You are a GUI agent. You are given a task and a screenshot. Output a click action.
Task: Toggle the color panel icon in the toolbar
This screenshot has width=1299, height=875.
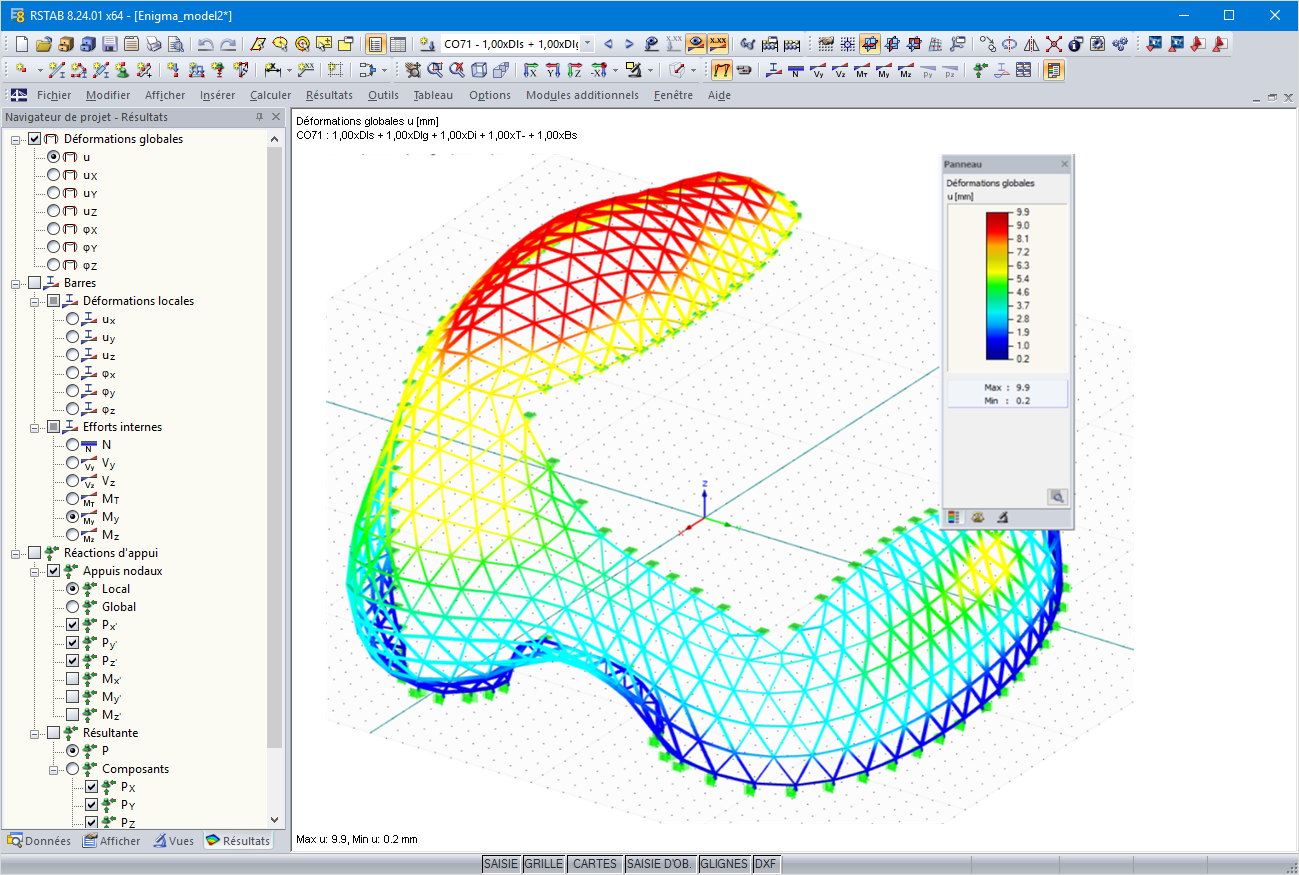[1054, 70]
